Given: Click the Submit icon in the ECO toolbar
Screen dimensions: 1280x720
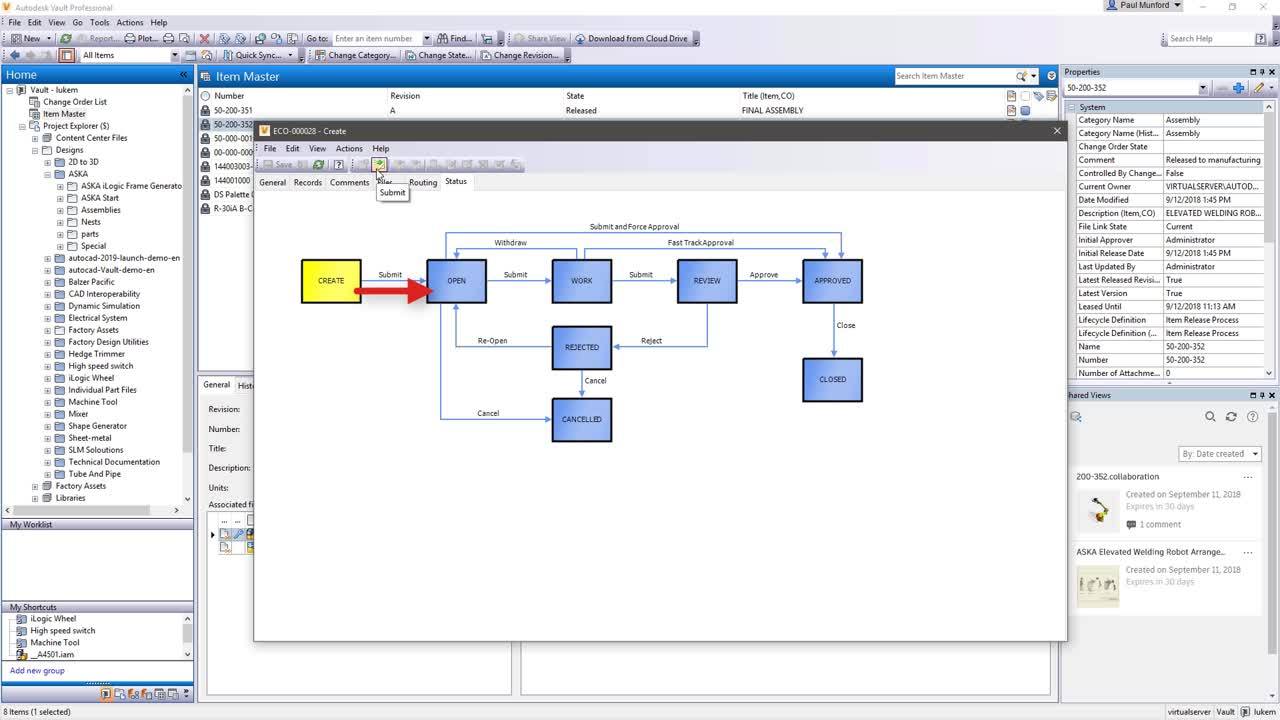Looking at the screenshot, I should click(x=378, y=165).
